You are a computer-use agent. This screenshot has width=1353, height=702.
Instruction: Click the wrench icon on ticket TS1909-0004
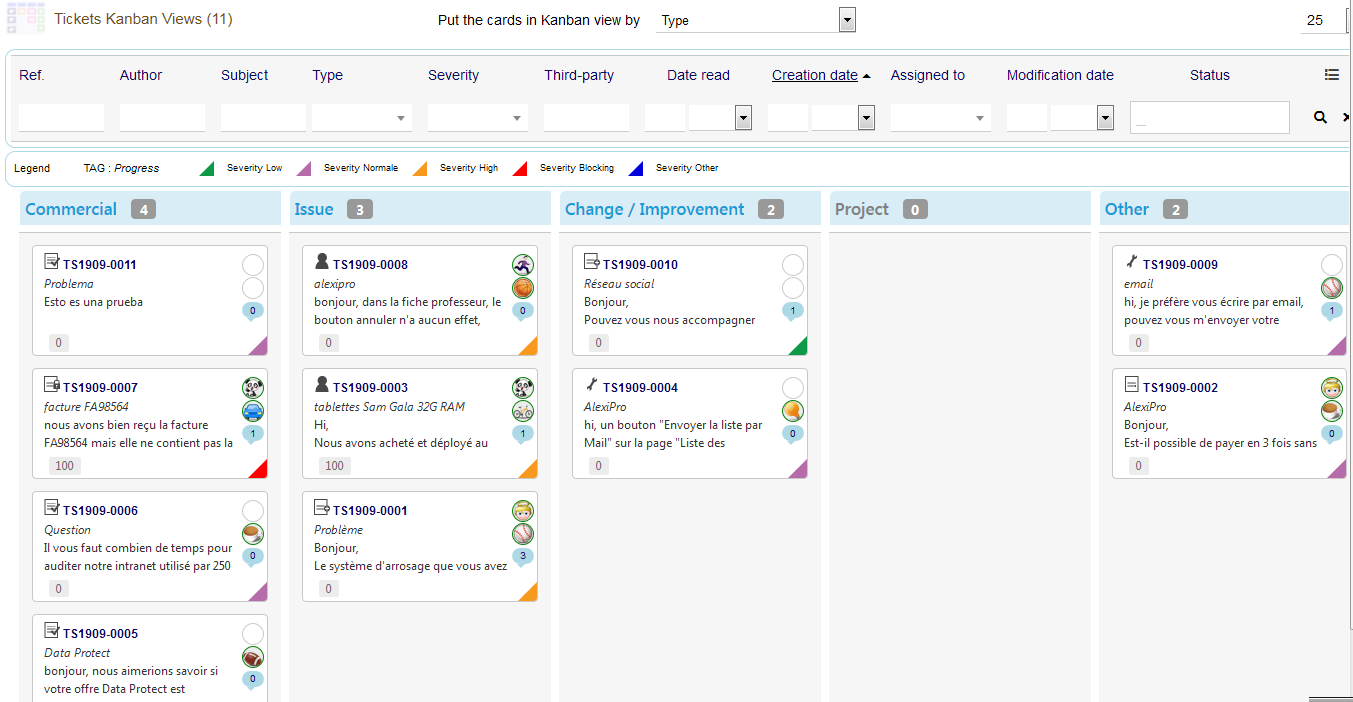592,385
